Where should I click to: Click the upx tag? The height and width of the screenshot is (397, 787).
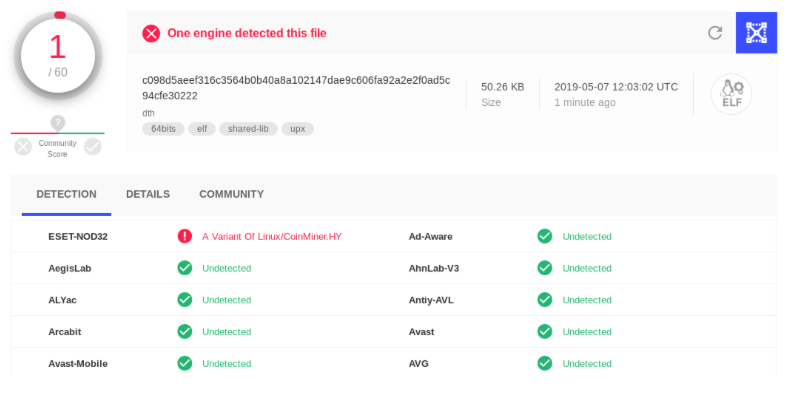[x=297, y=129]
